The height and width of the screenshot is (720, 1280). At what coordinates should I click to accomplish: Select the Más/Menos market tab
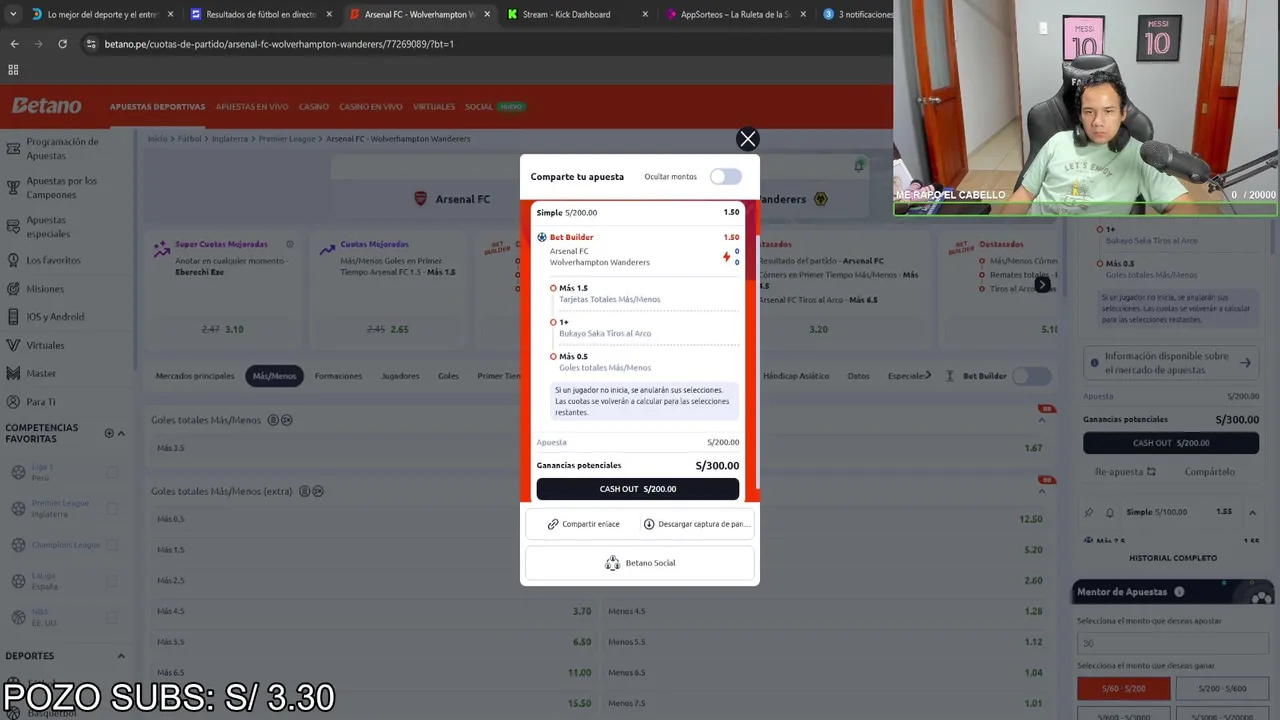[x=274, y=376]
